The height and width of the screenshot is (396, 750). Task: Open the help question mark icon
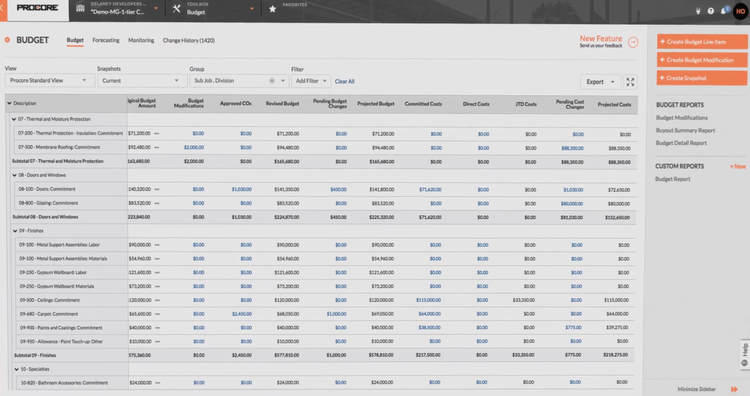[711, 11]
